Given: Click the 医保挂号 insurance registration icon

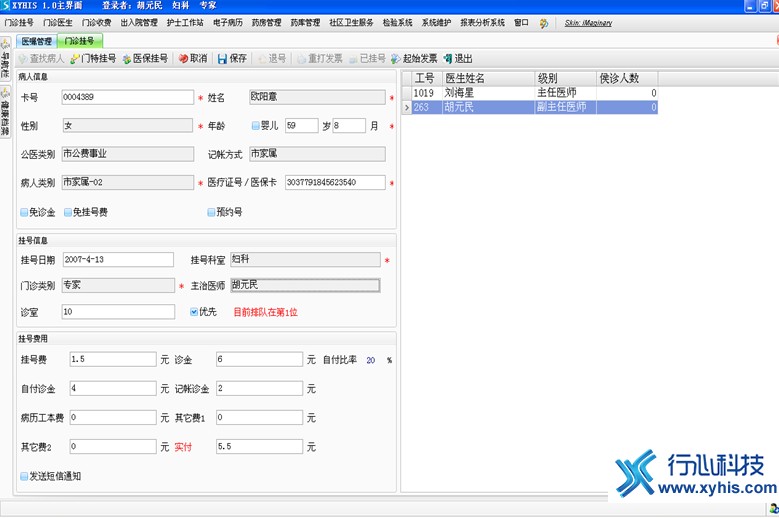Looking at the screenshot, I should click(127, 59).
